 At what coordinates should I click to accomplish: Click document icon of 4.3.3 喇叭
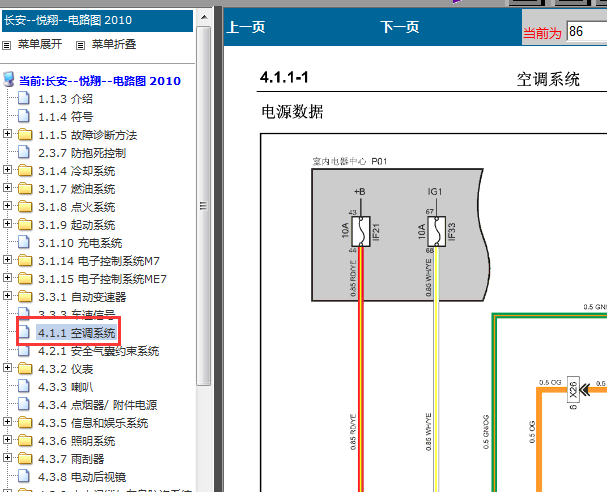pyautogui.click(x=24, y=386)
